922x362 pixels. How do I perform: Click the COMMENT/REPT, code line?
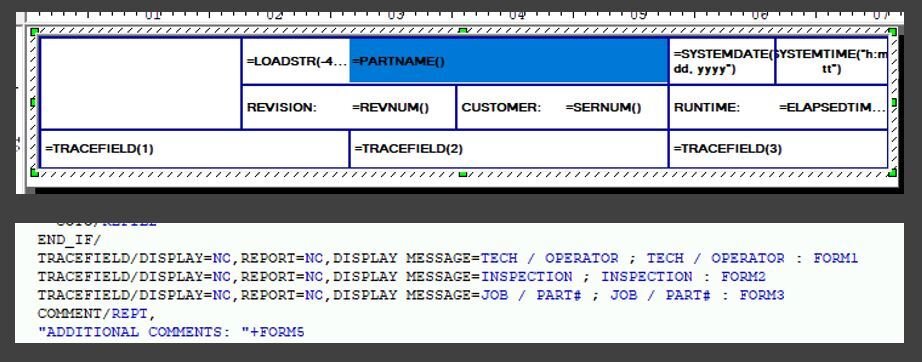pyautogui.click(x=97, y=313)
